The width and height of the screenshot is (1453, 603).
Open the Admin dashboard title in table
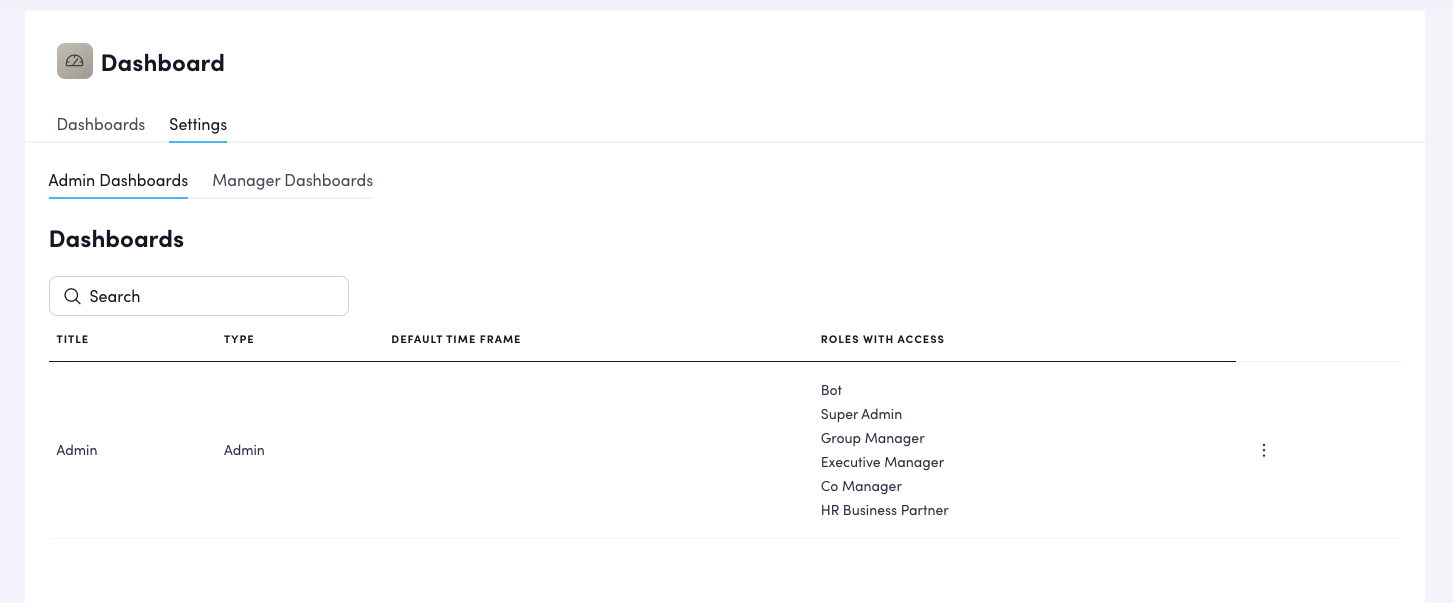77,450
